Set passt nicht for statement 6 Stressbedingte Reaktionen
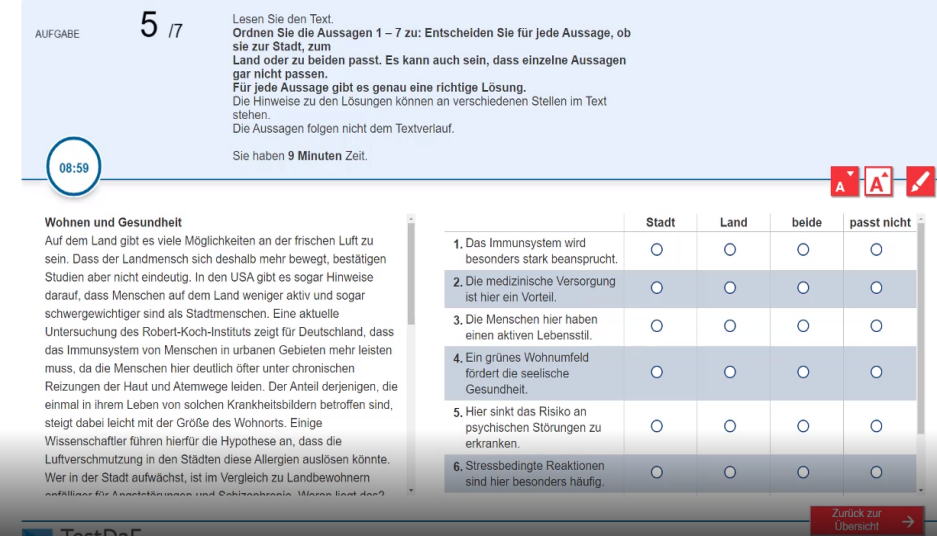The height and width of the screenshot is (536, 937). point(876,473)
